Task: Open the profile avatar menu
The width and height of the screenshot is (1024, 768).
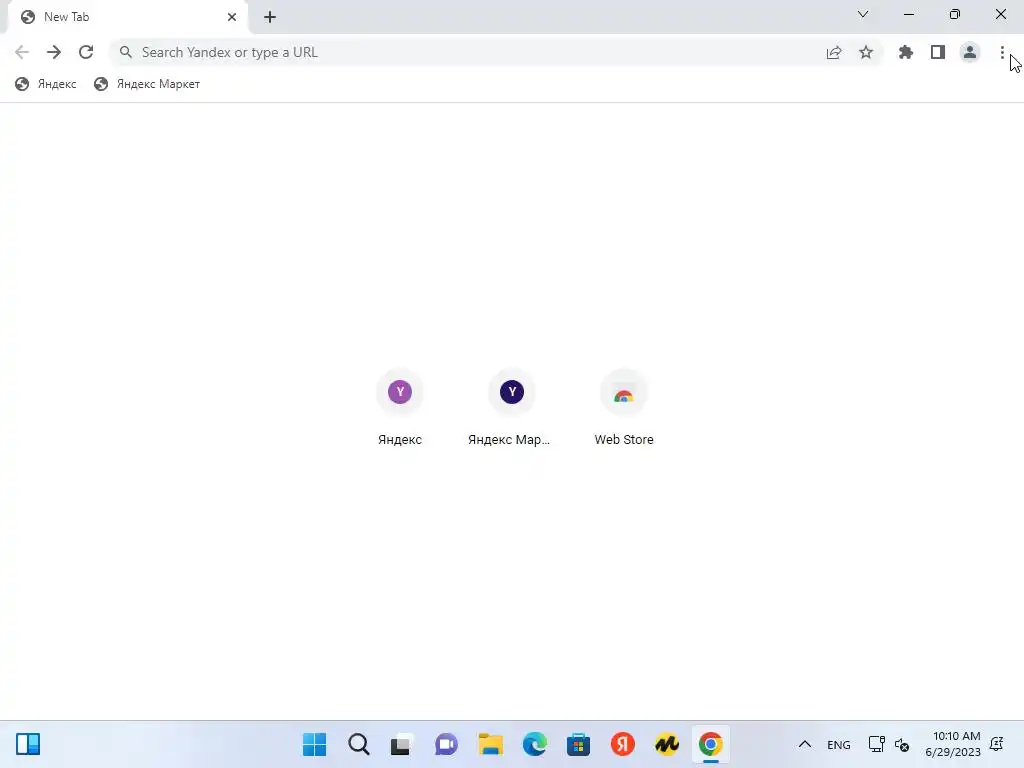Action: point(970,52)
